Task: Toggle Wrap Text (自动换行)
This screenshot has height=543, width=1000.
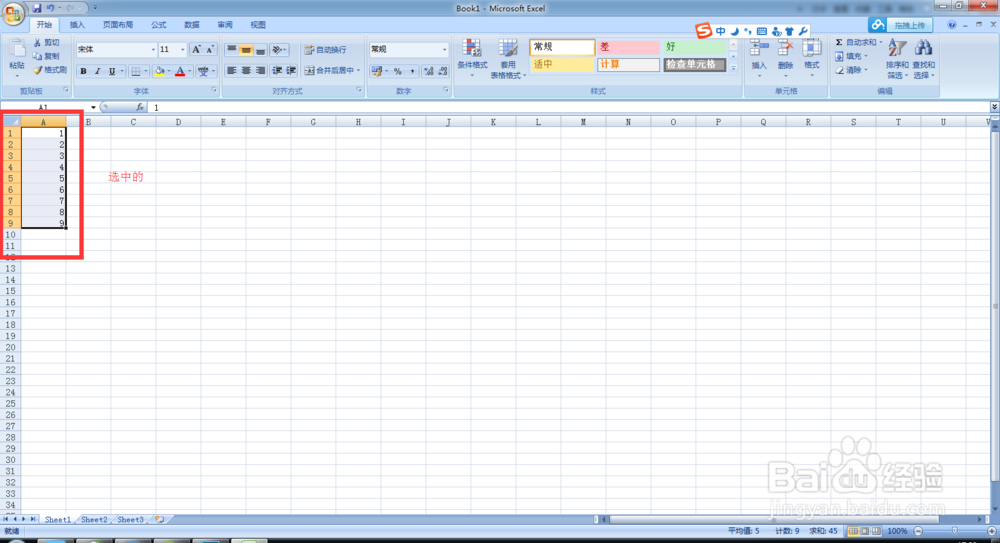Action: pyautogui.click(x=326, y=49)
